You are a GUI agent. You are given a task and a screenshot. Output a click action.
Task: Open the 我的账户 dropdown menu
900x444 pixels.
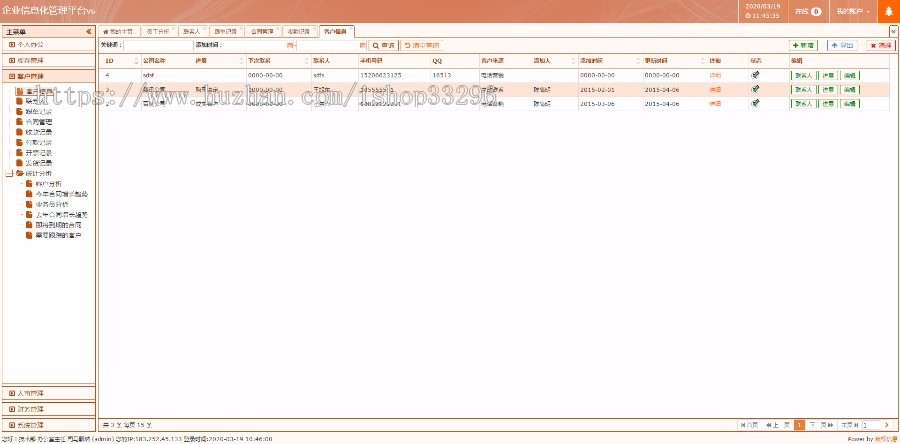click(x=852, y=12)
